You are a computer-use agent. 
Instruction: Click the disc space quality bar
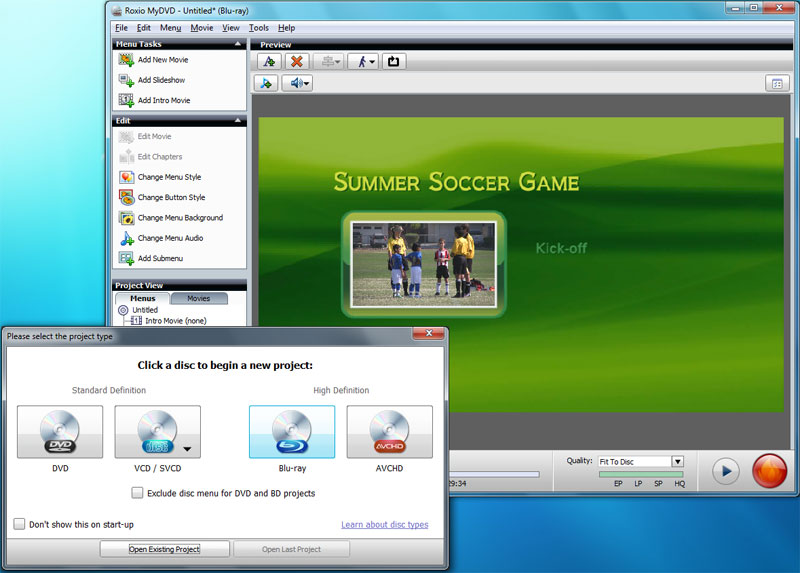click(x=641, y=474)
